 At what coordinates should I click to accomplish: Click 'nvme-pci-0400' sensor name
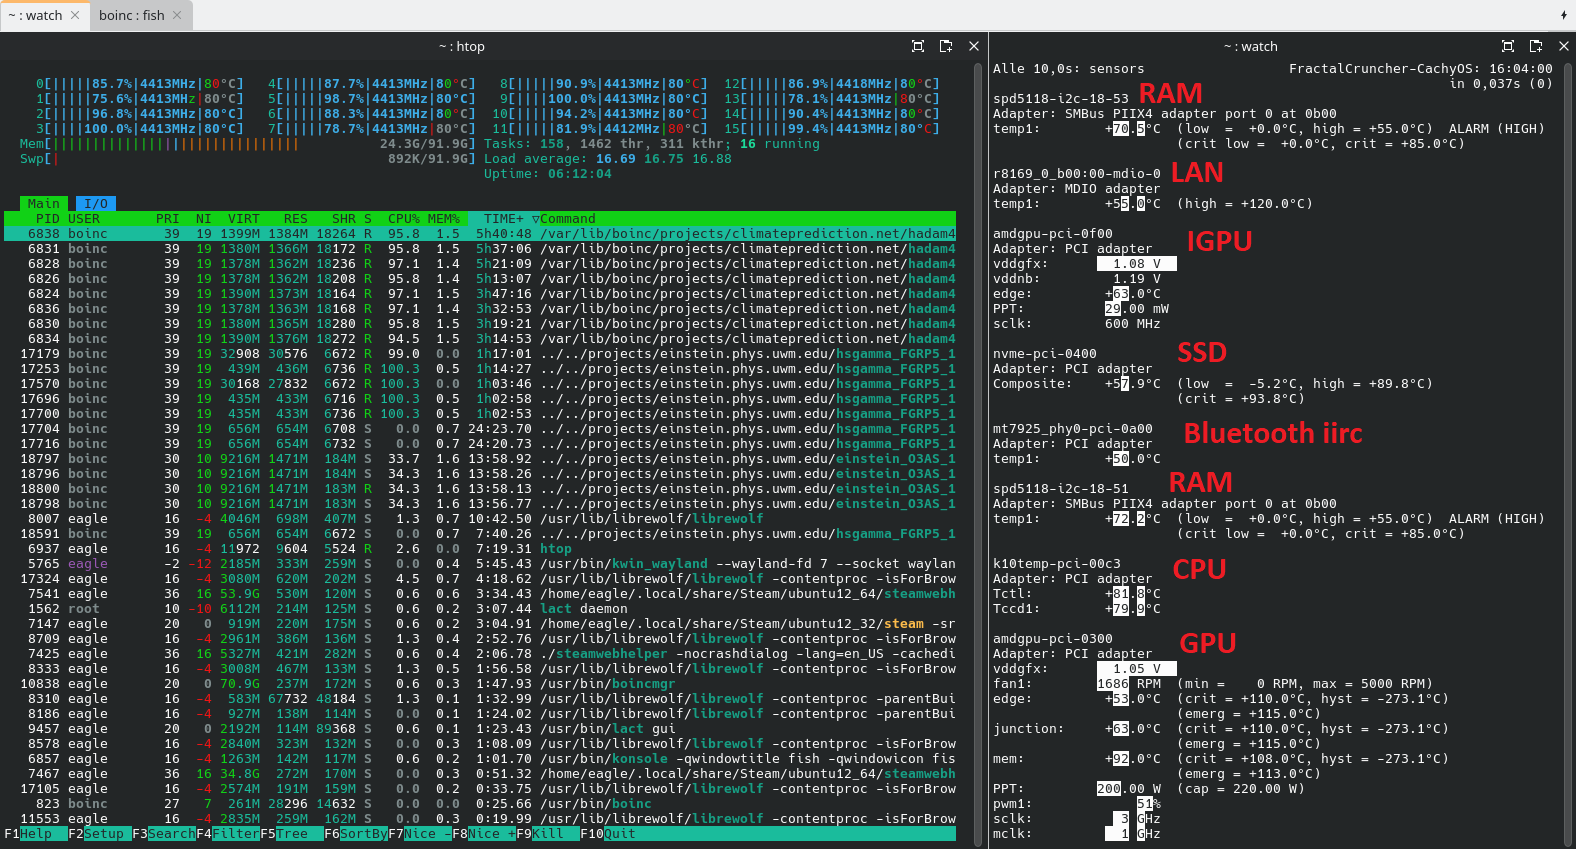click(x=1045, y=354)
